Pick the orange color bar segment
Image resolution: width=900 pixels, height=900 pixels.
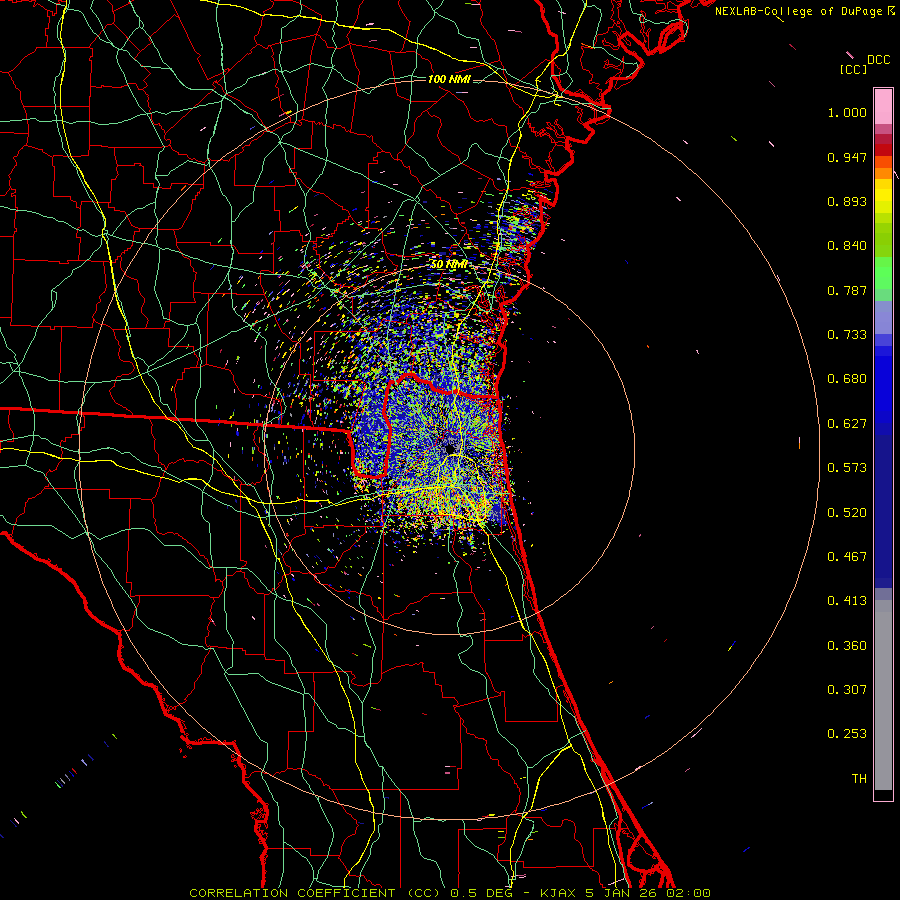pos(883,173)
